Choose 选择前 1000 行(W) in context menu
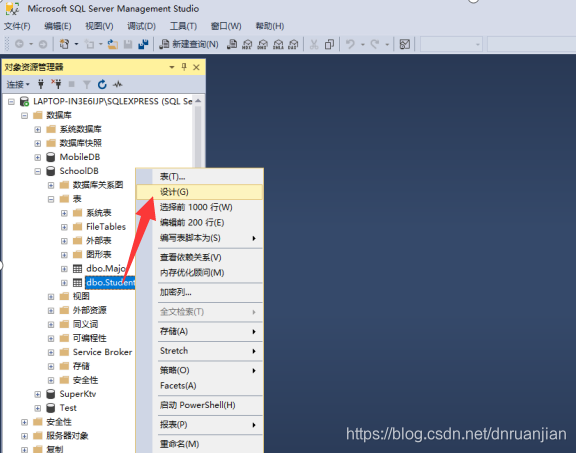576x453 pixels. tap(199, 207)
